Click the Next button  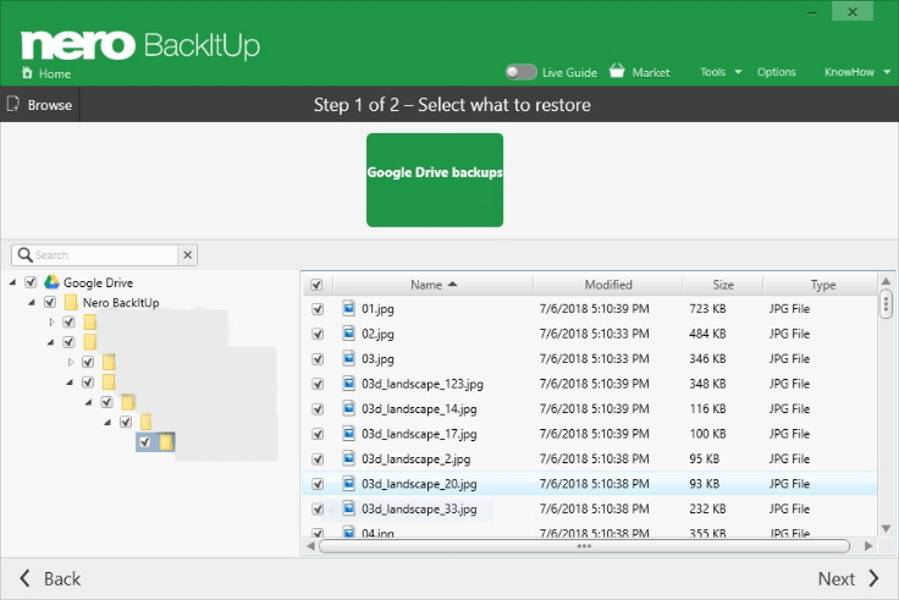[848, 578]
